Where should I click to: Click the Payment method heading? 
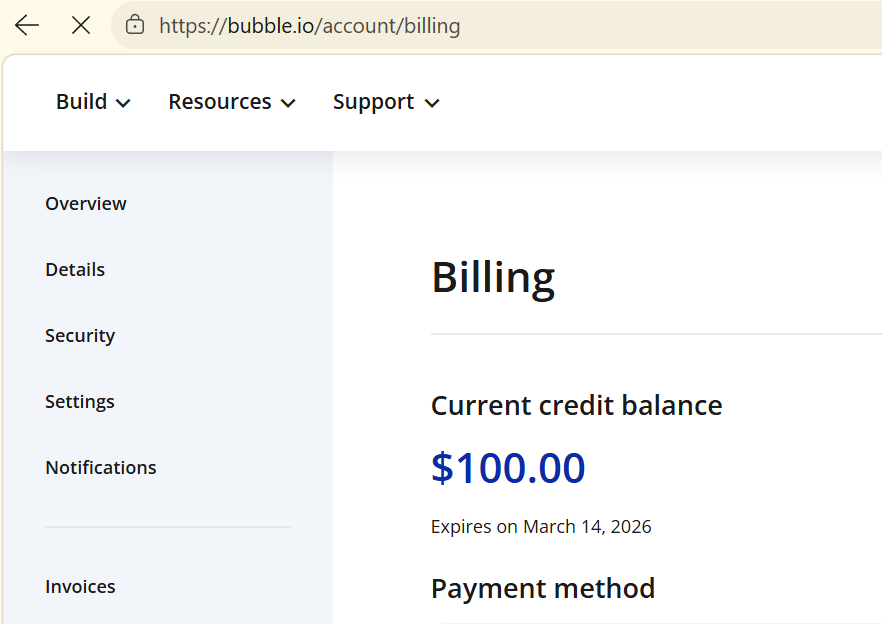(x=543, y=588)
